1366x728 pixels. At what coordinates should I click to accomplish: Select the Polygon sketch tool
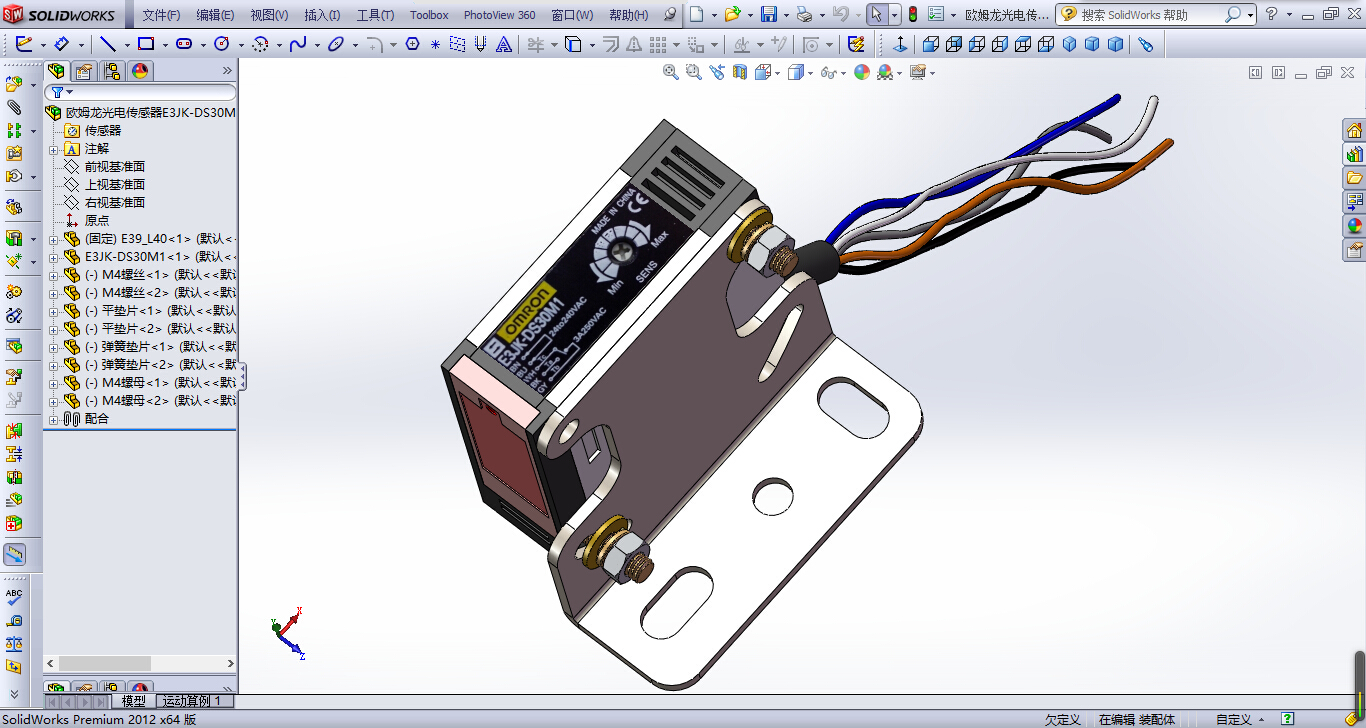[413, 44]
